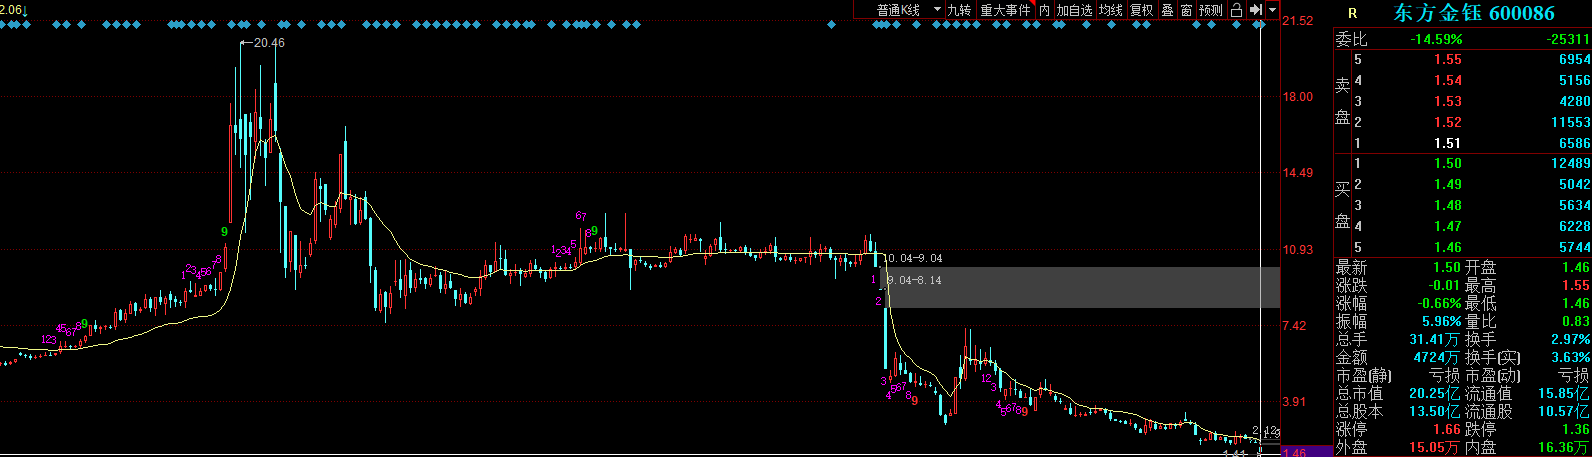Click the purple 1.46 axis price tag
This screenshot has width=1592, height=457.
[x=1307, y=452]
